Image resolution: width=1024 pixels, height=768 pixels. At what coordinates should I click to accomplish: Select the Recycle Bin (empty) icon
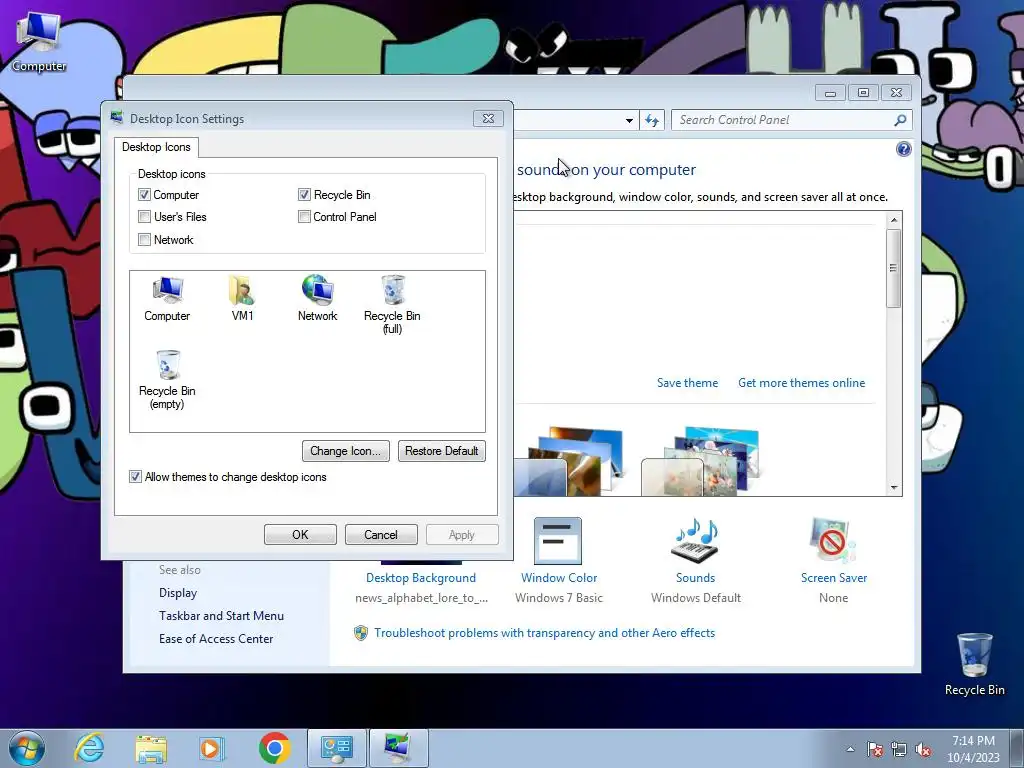point(167,380)
